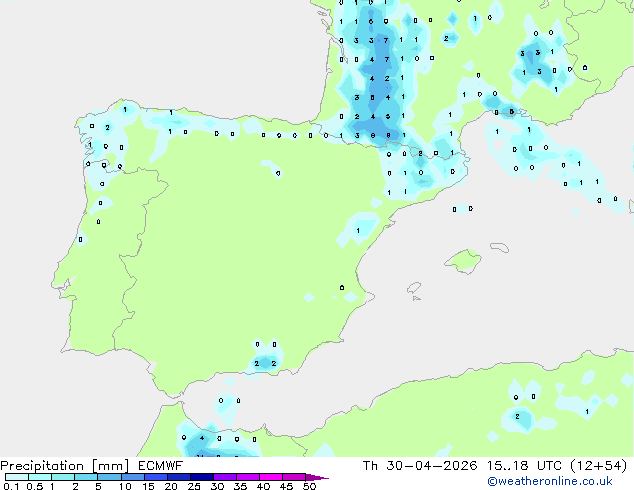This screenshot has width=634, height=490.
Task: Click the legend label '15'
Action: click(148, 486)
